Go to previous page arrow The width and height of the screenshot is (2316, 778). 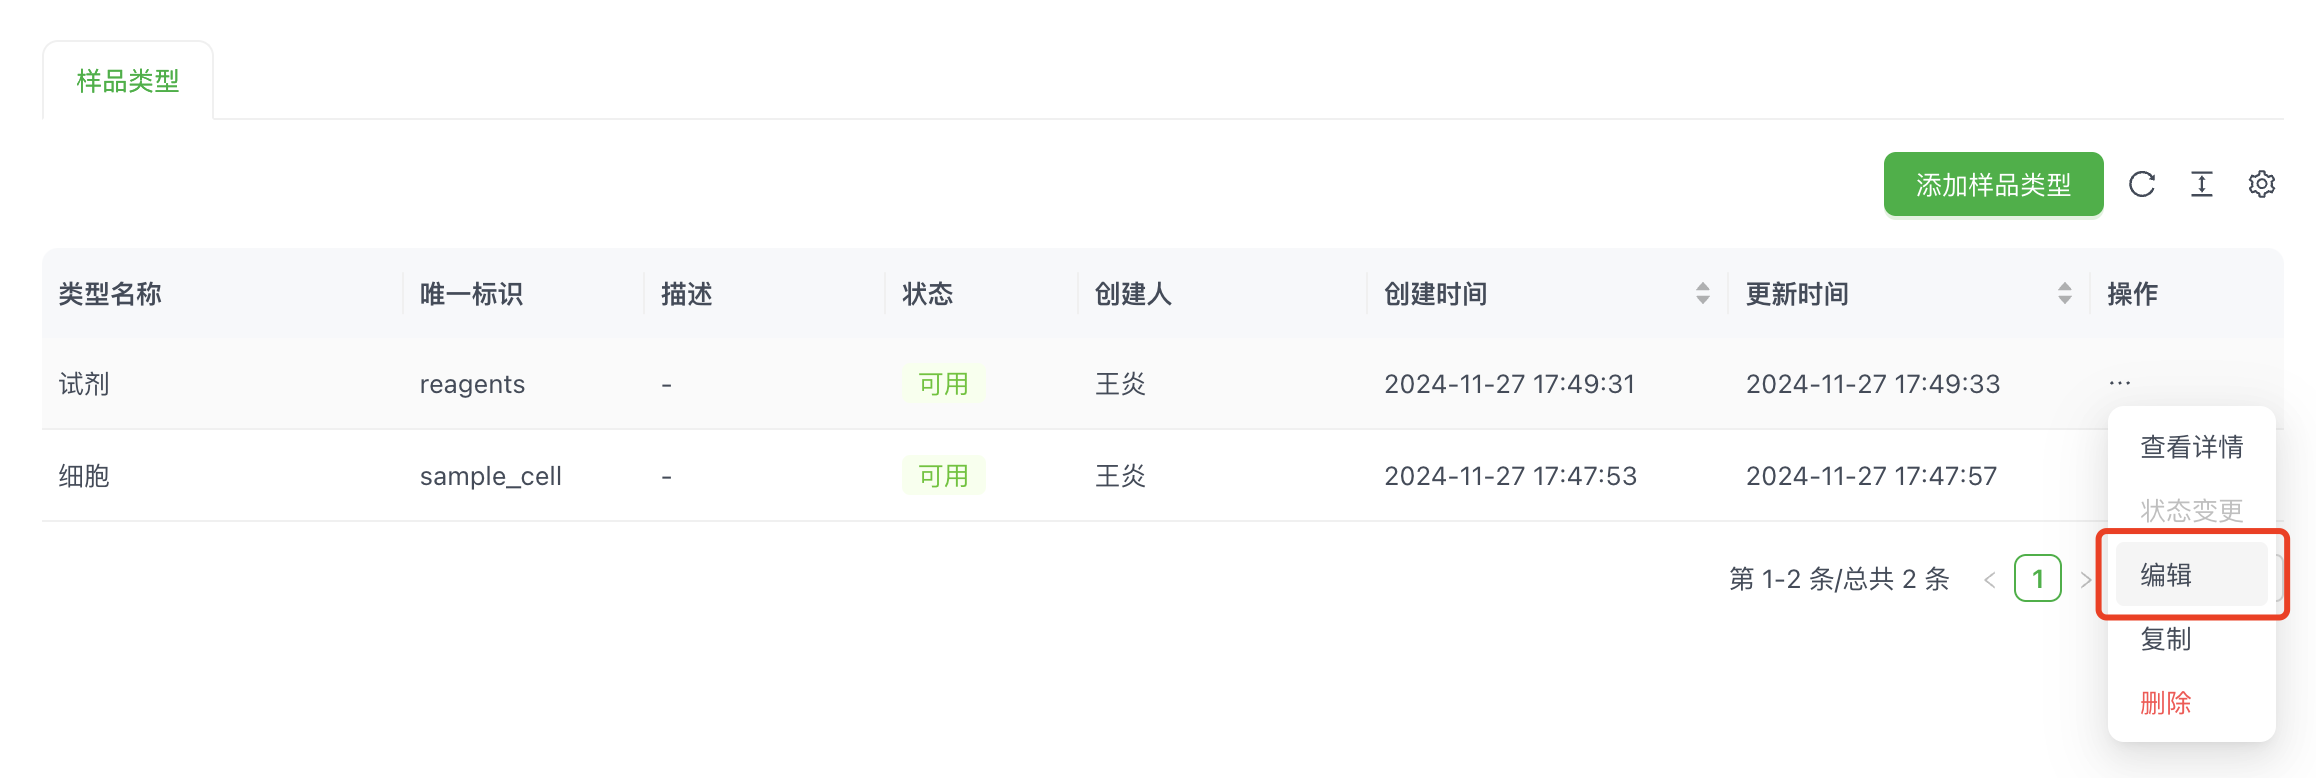point(1989,579)
